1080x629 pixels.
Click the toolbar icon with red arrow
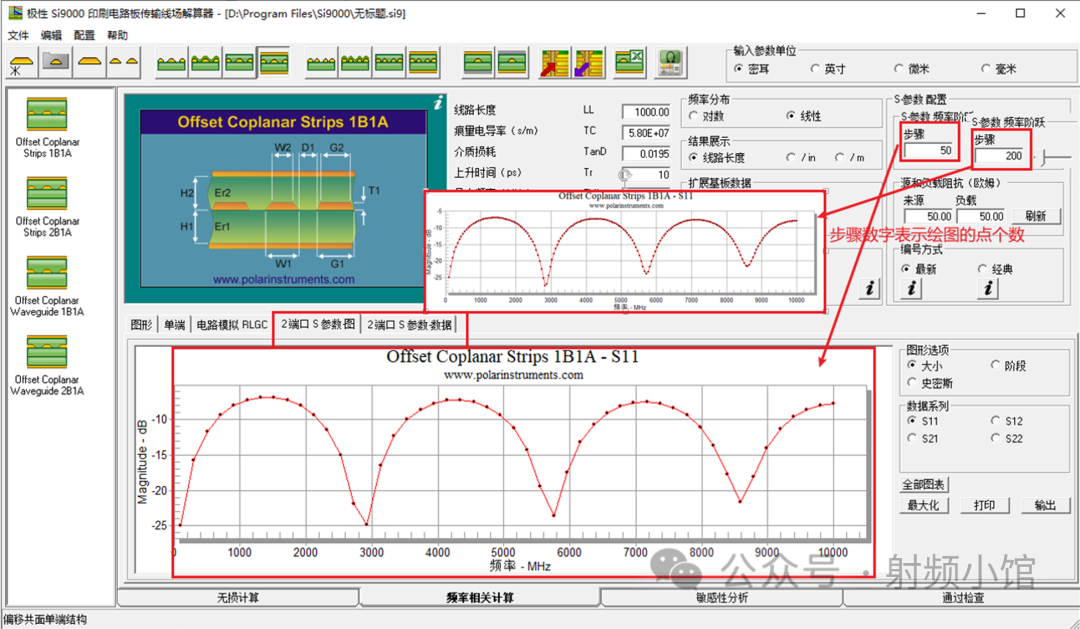coord(555,63)
